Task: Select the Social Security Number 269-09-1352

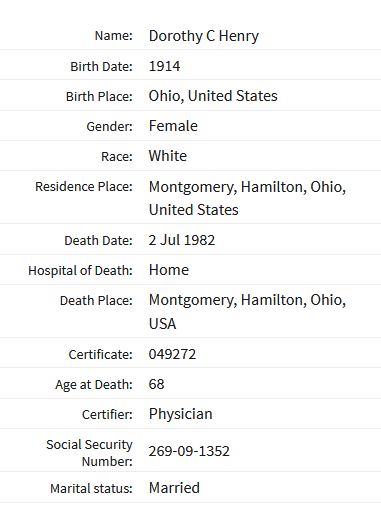Action: 189,451
